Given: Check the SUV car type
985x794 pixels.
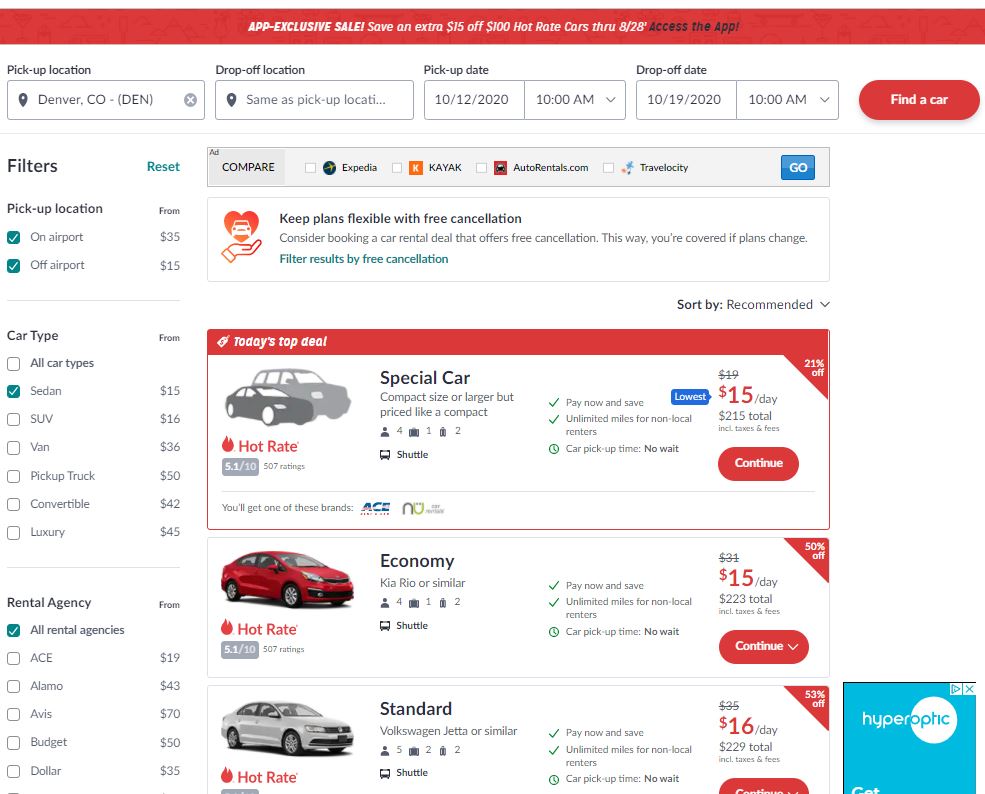Looking at the screenshot, I should click(x=13, y=420).
